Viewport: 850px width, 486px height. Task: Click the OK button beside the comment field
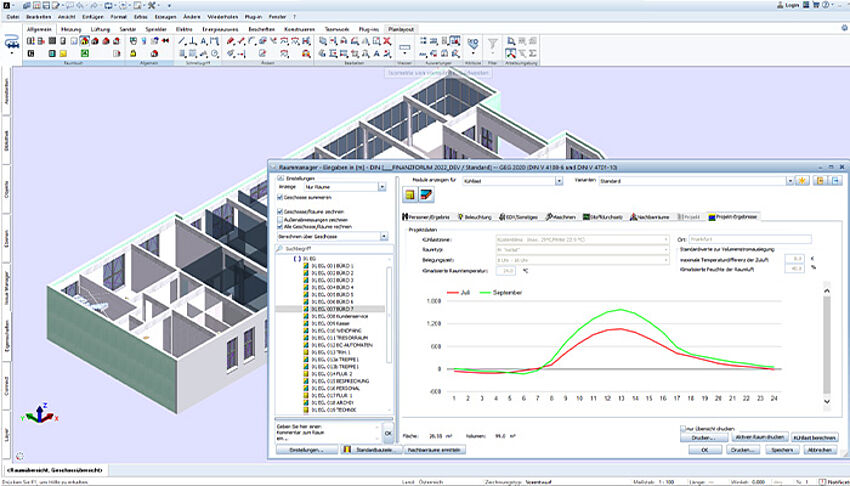[389, 433]
